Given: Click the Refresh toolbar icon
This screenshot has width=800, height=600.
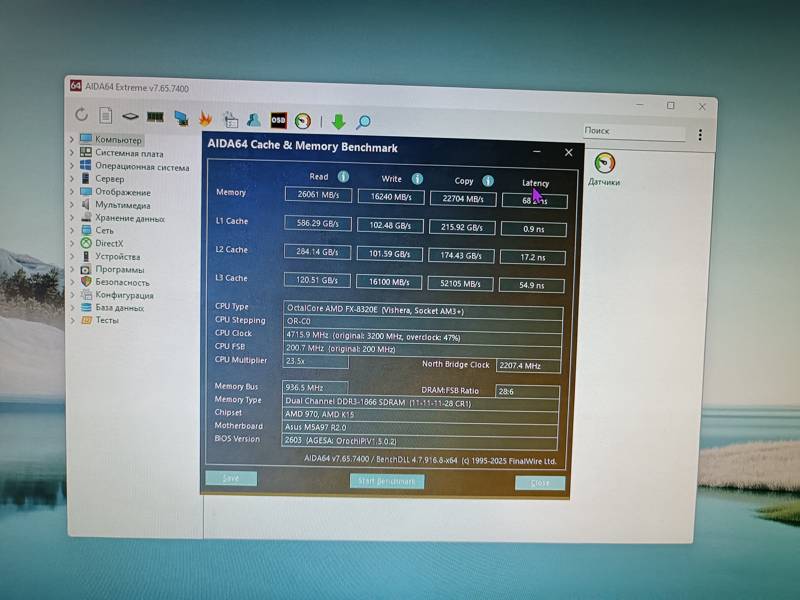Looking at the screenshot, I should (81, 116).
